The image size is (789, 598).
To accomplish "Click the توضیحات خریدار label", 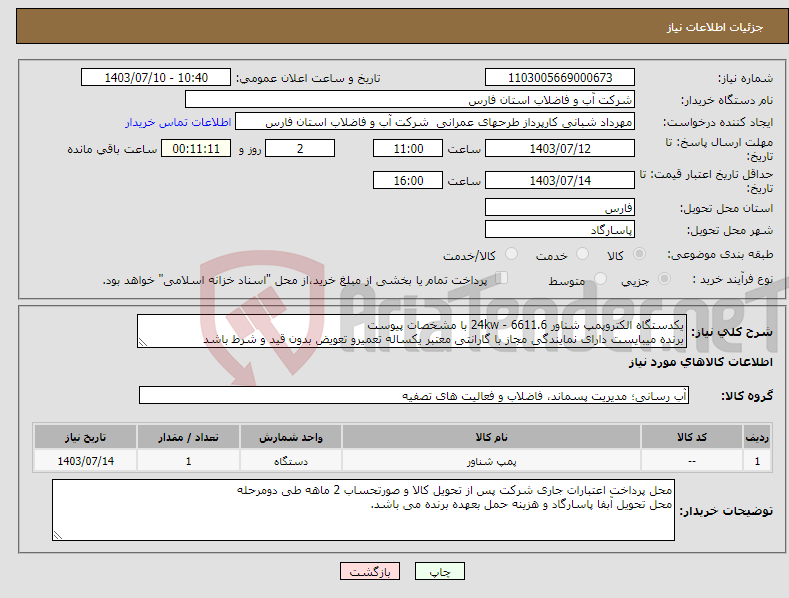I will [x=726, y=511].
